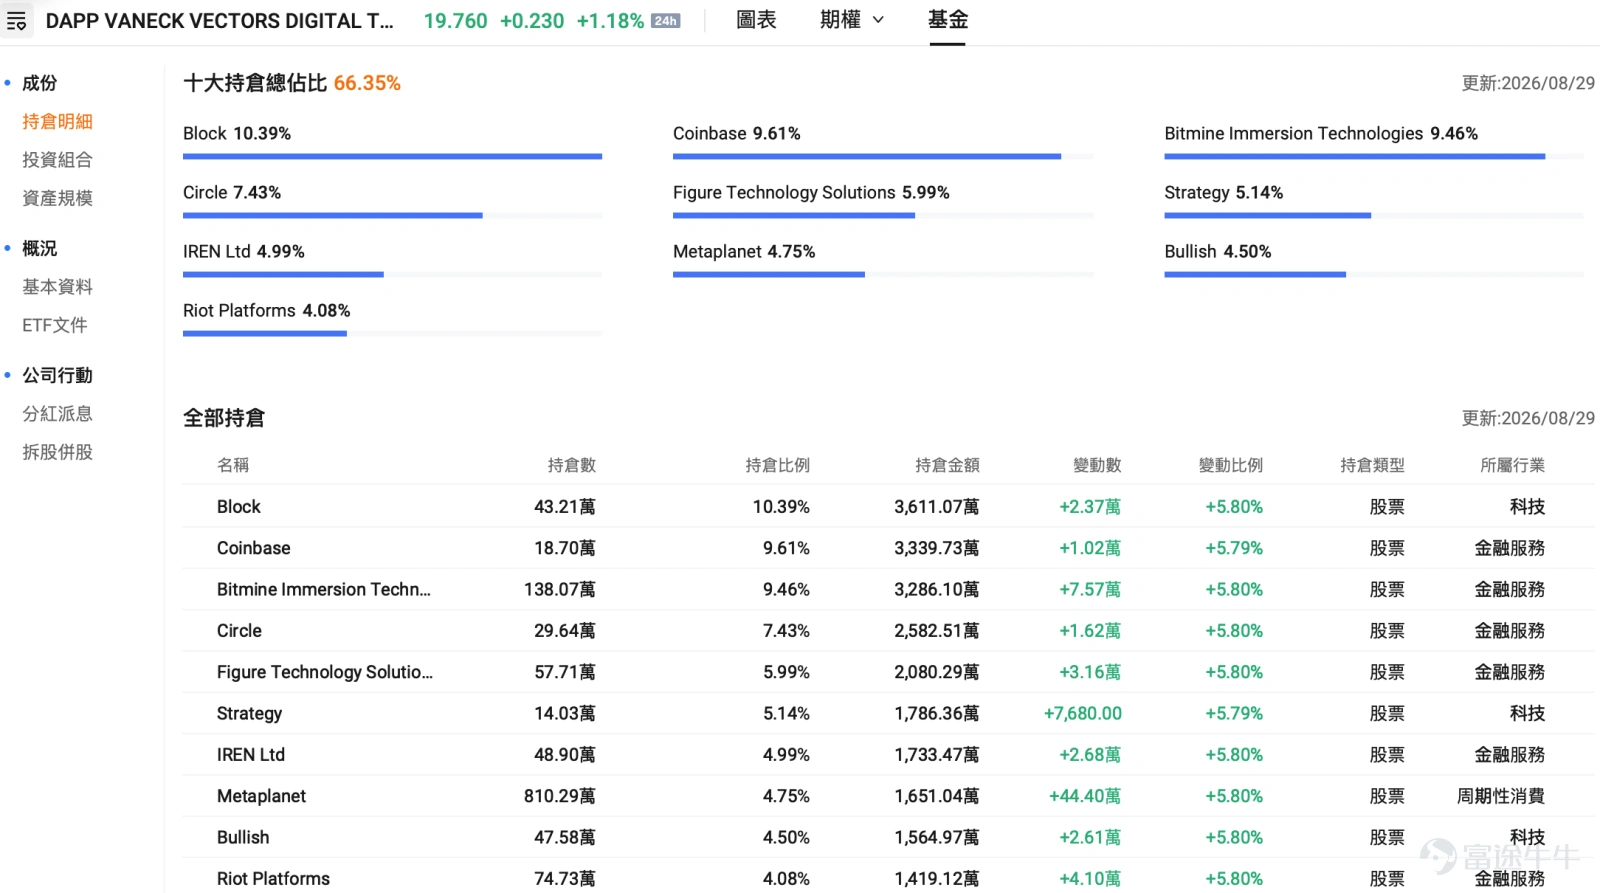Sort by 變動比例 column header
Image resolution: width=1600 pixels, height=893 pixels.
pos(1231,465)
